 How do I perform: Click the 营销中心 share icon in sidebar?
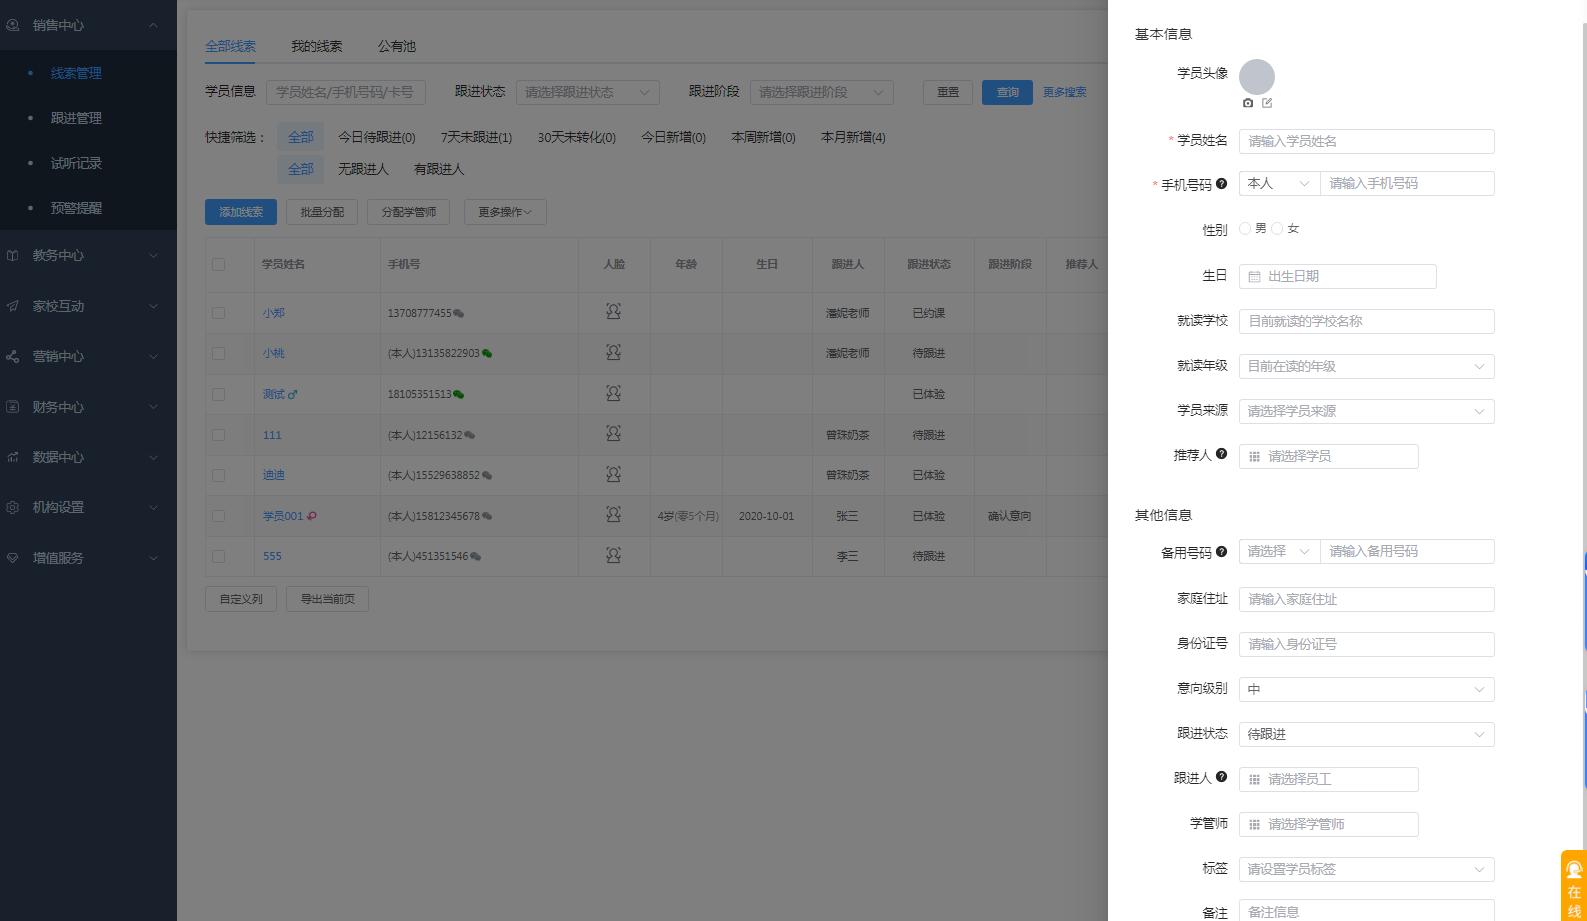(13, 356)
